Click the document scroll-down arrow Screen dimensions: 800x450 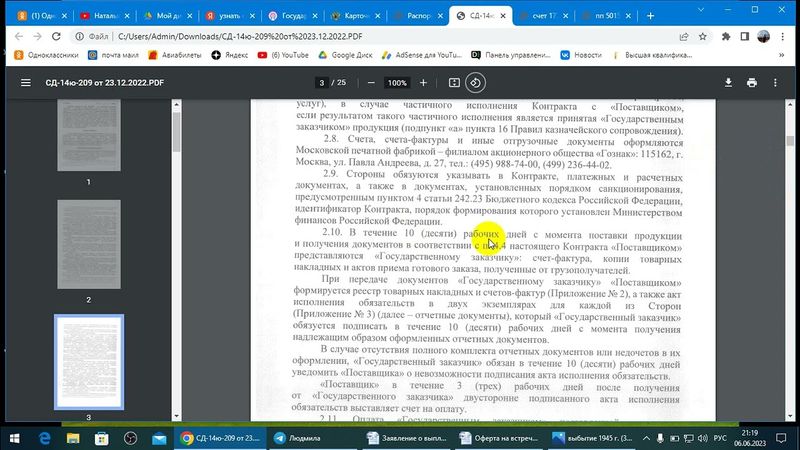pyautogui.click(x=790, y=416)
